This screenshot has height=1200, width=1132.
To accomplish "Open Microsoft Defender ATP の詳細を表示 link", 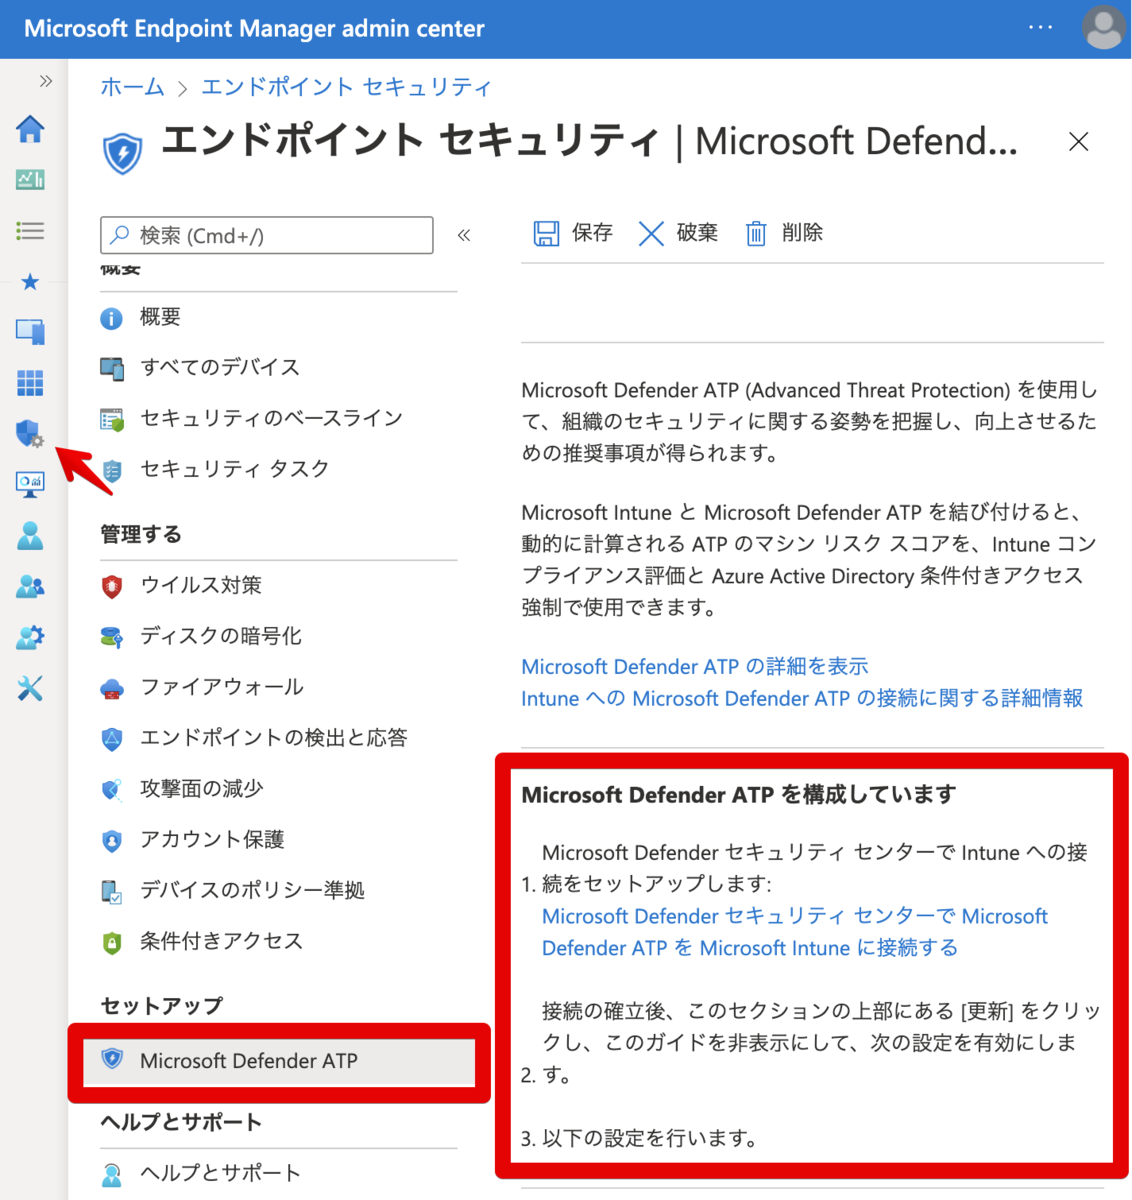I will 695,667.
